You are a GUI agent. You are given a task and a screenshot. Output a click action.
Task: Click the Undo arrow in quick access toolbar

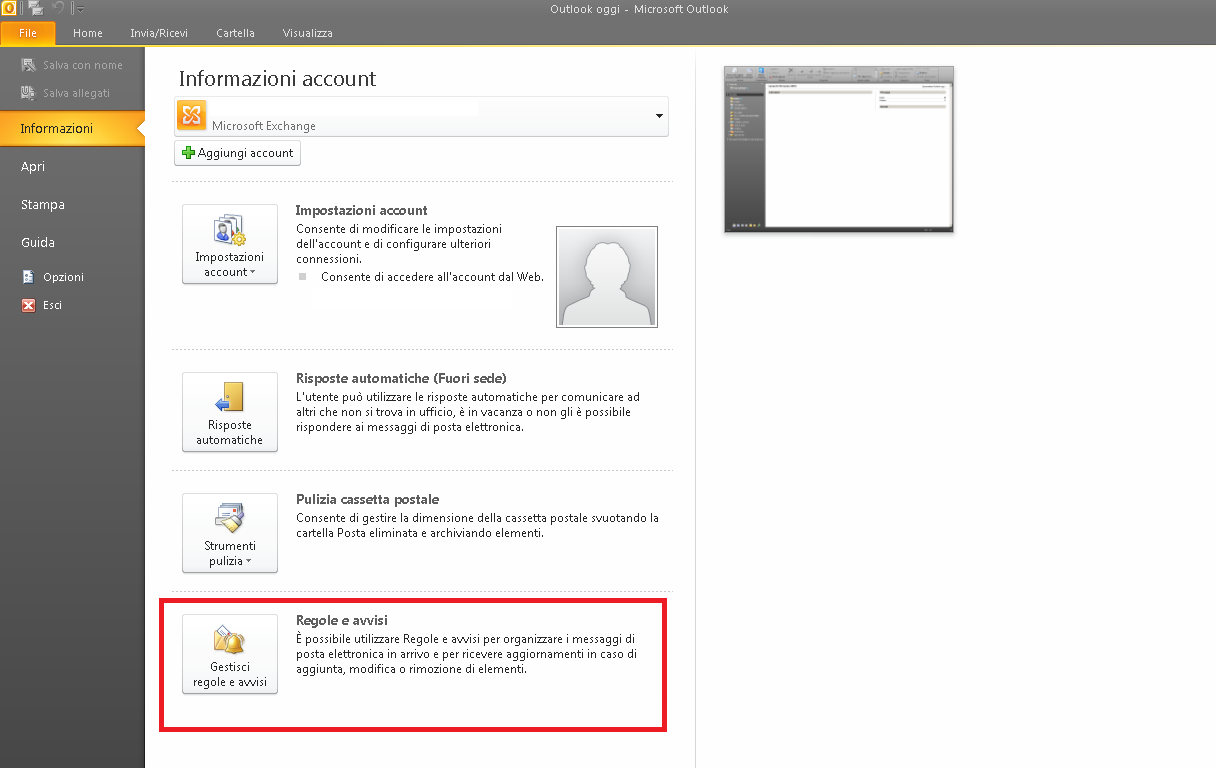(x=58, y=9)
